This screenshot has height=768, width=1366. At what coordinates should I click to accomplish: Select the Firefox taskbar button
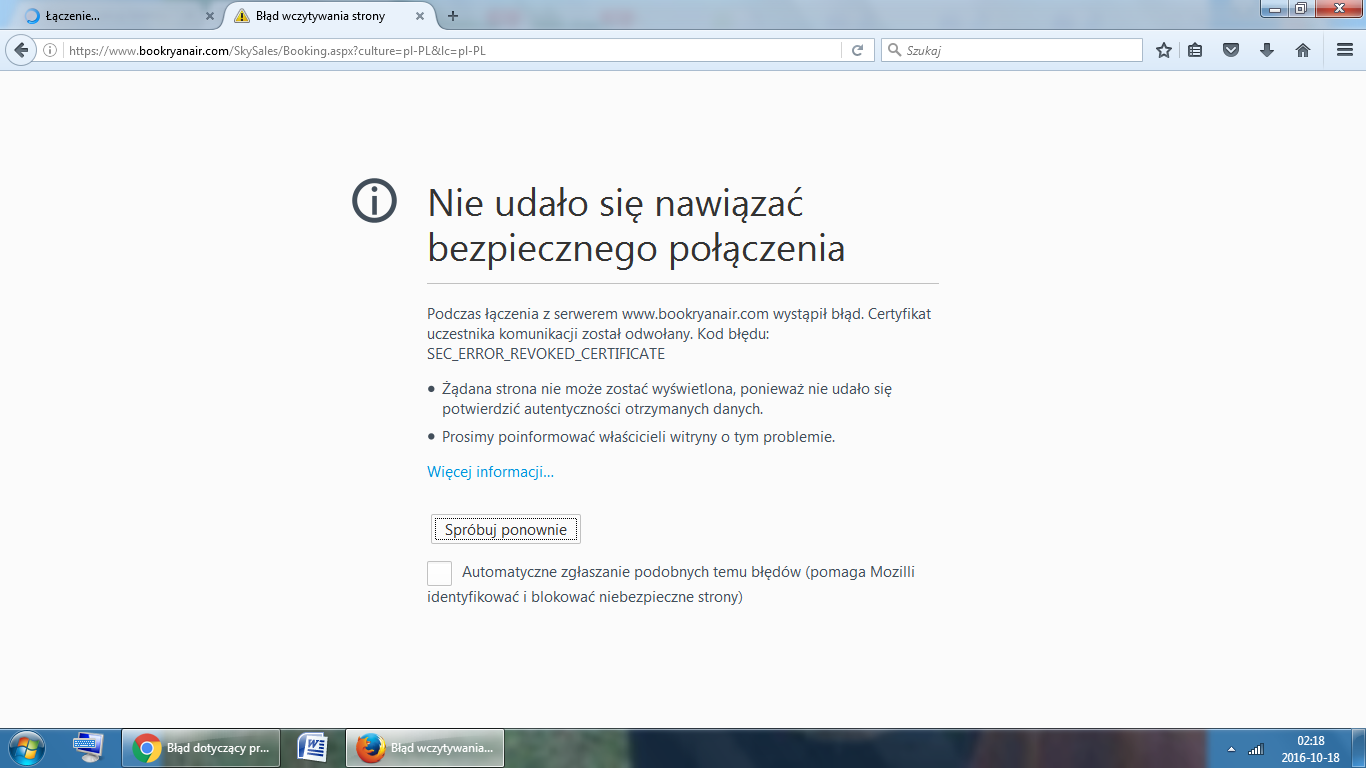tap(425, 748)
